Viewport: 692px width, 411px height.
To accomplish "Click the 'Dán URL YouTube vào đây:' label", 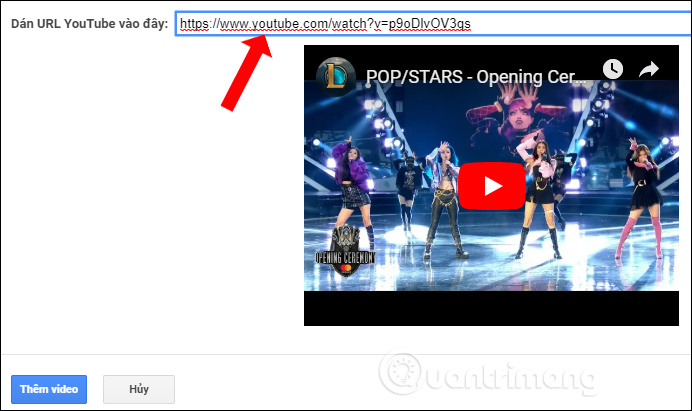I will (x=90, y=24).
